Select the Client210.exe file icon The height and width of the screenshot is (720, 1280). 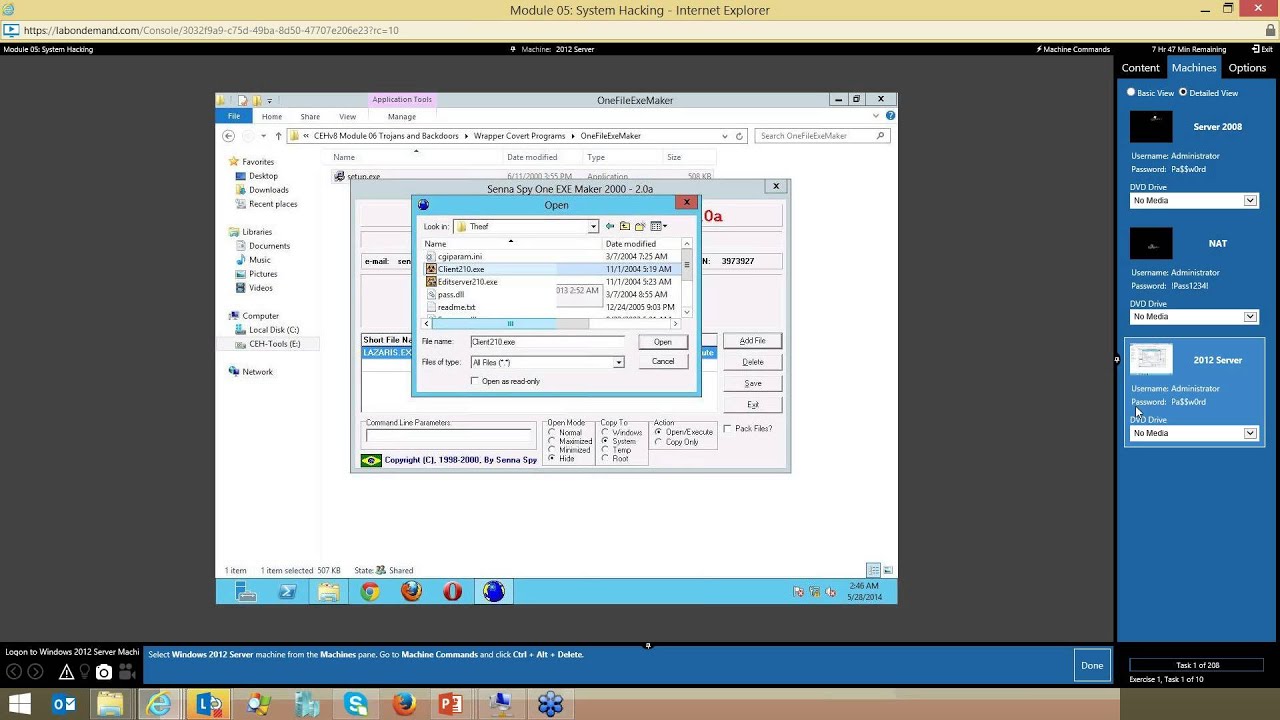pyautogui.click(x=431, y=269)
